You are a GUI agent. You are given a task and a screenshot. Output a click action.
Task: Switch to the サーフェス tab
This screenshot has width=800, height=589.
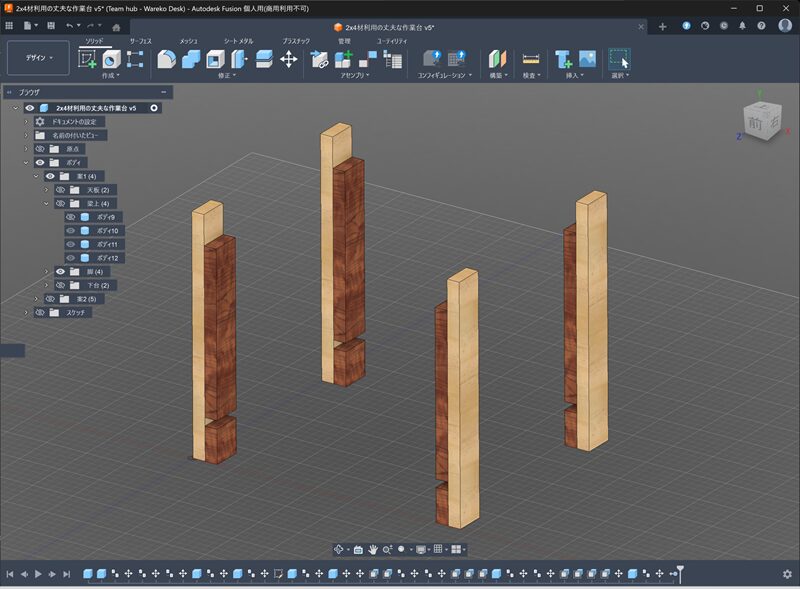[x=140, y=41]
